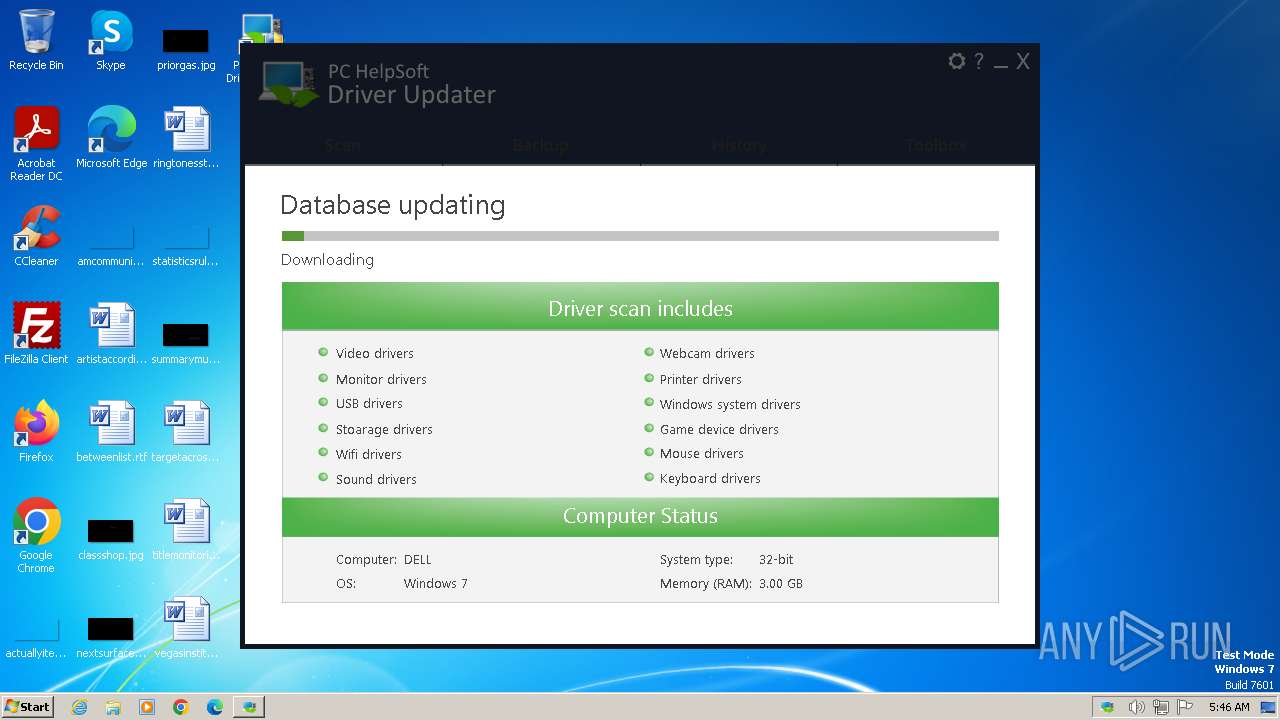The image size is (1280, 720).
Task: Close the Driver Updater window
Action: coord(1023,61)
